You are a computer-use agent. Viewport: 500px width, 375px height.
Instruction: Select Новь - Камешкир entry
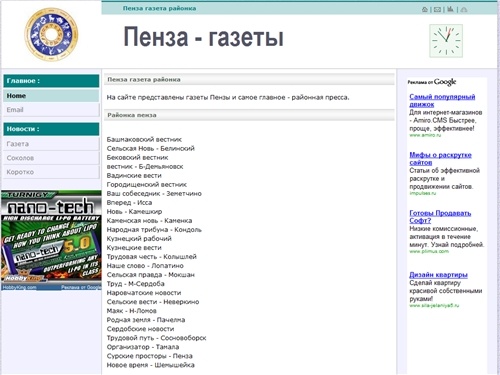click(134, 211)
